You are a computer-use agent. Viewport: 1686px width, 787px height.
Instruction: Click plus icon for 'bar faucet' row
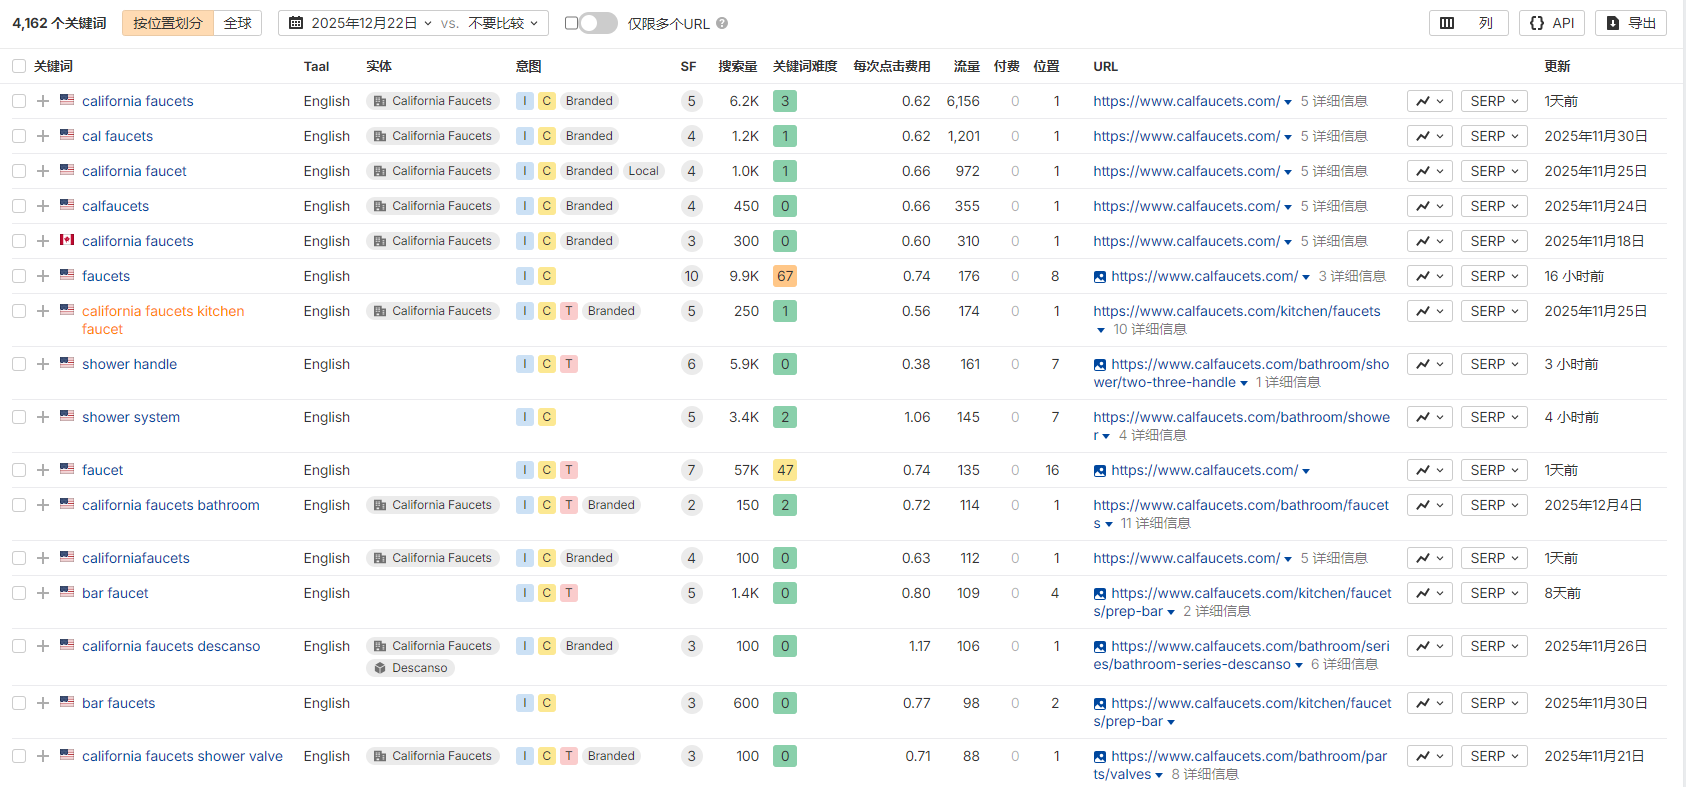(x=43, y=593)
